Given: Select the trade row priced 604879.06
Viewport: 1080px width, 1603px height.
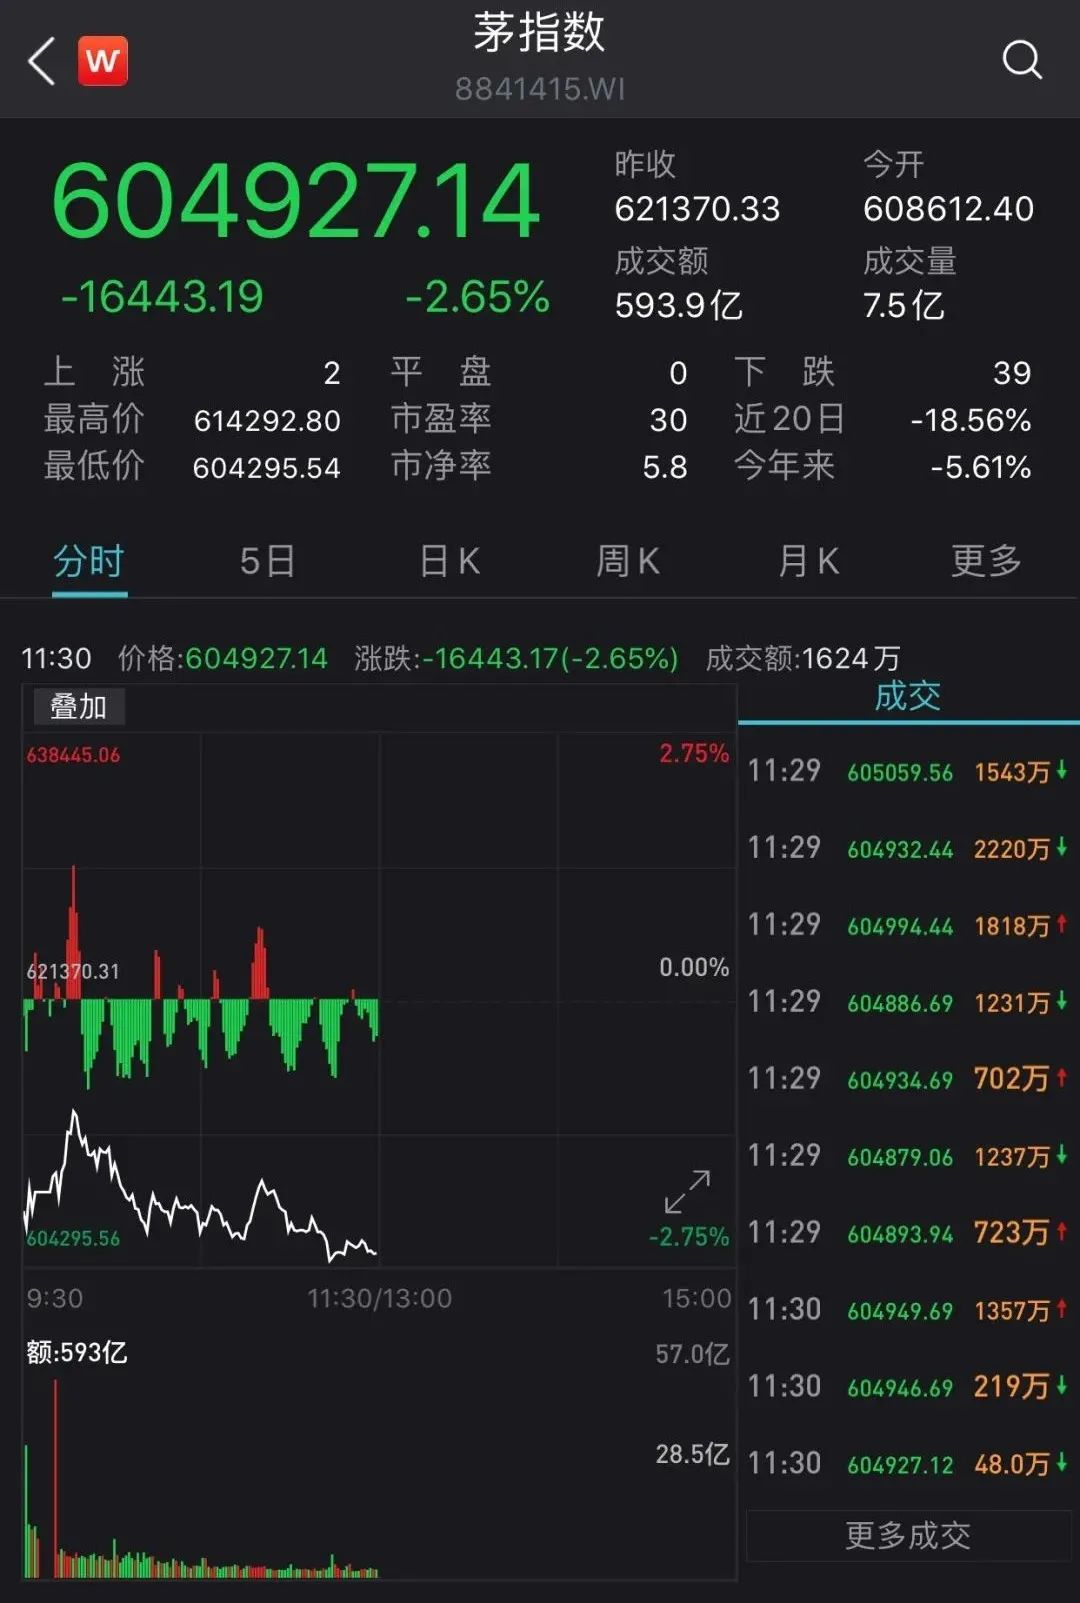Looking at the screenshot, I should (908, 1156).
